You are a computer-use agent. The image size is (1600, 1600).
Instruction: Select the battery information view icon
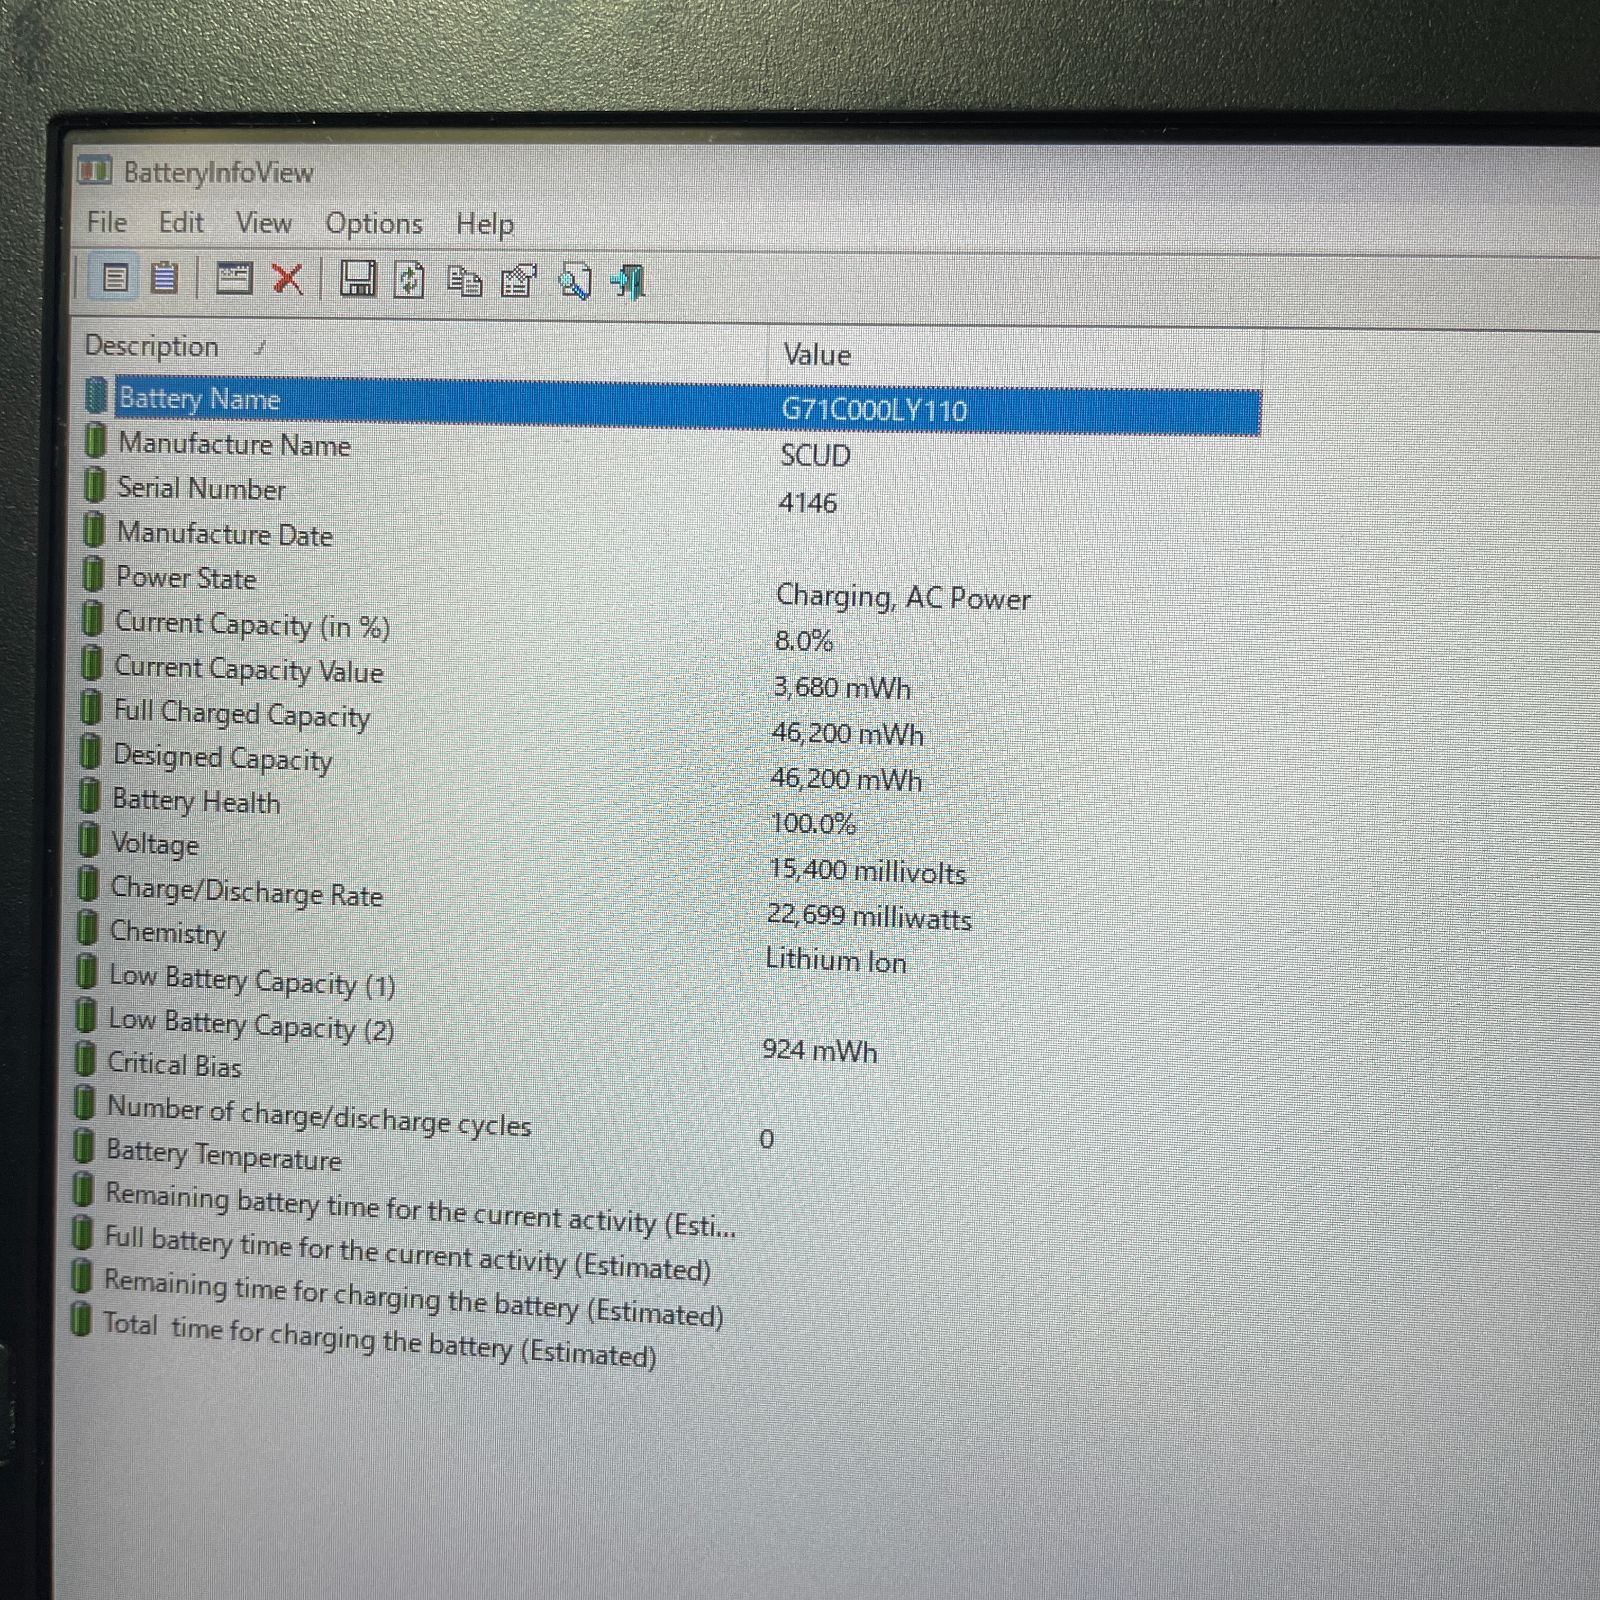tap(115, 277)
